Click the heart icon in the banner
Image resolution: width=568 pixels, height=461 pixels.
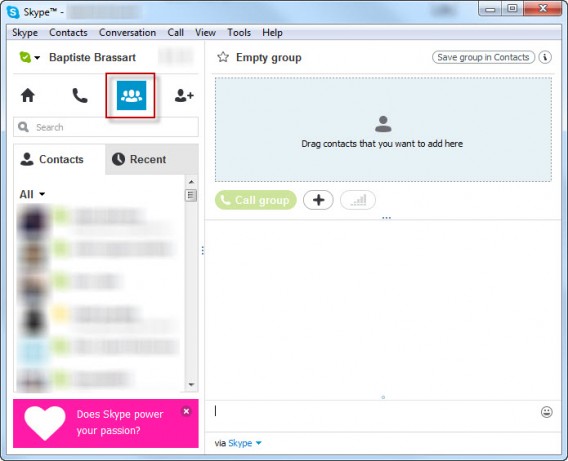coord(45,423)
